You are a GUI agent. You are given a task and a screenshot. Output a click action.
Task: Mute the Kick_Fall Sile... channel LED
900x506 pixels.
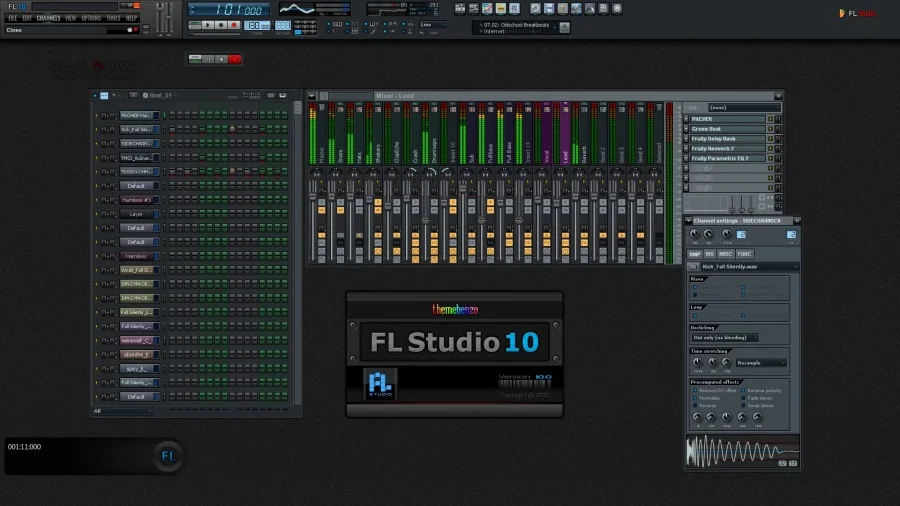(96, 130)
